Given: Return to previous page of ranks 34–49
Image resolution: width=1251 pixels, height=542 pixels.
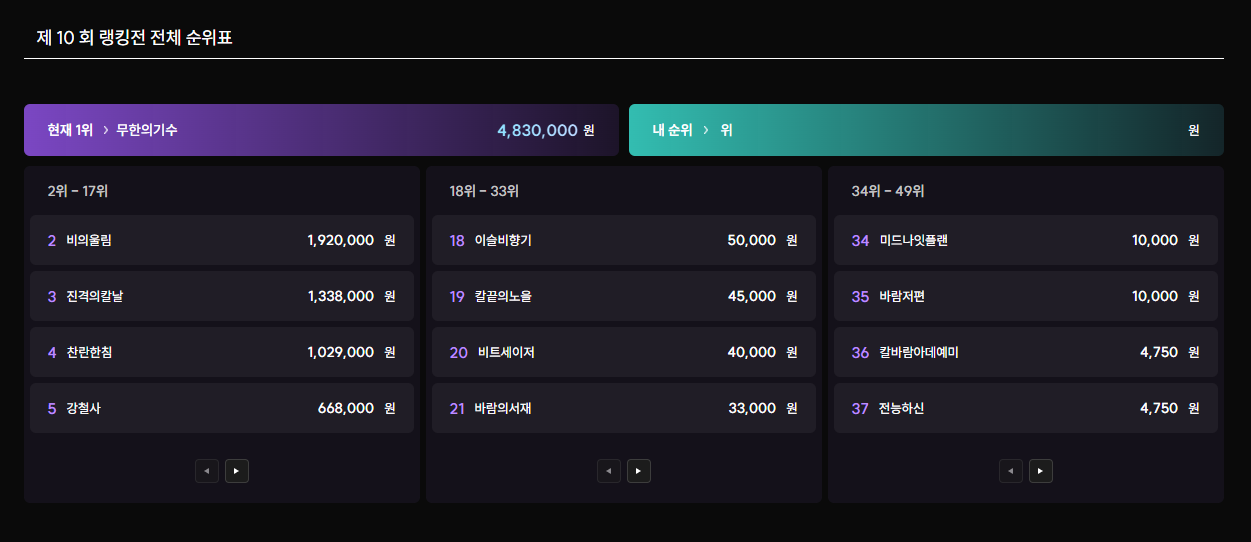Looking at the screenshot, I should pyautogui.click(x=1011, y=470).
